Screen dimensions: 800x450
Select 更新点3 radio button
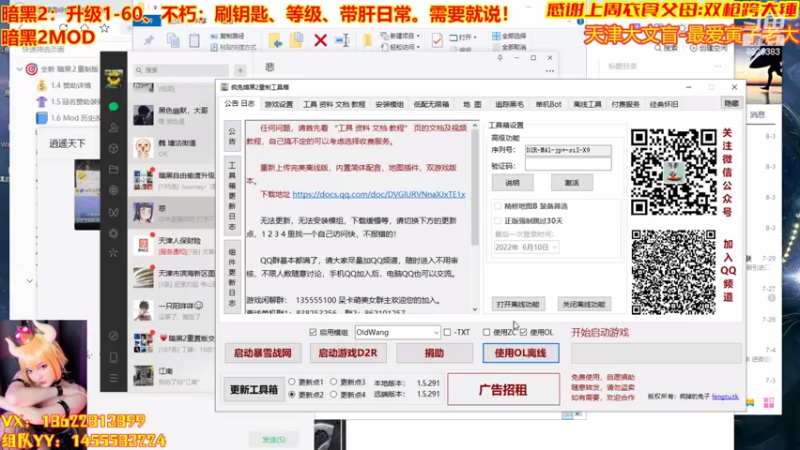pos(334,382)
